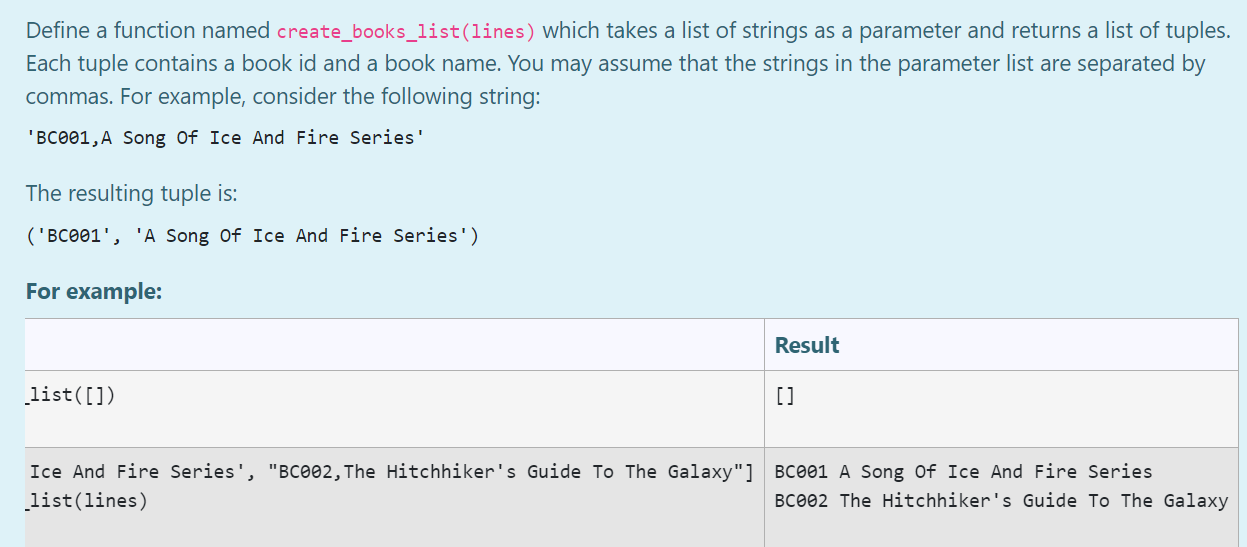Click the phrase "Define a function named"
Image resolution: width=1247 pixels, height=547 pixels.
147,31
